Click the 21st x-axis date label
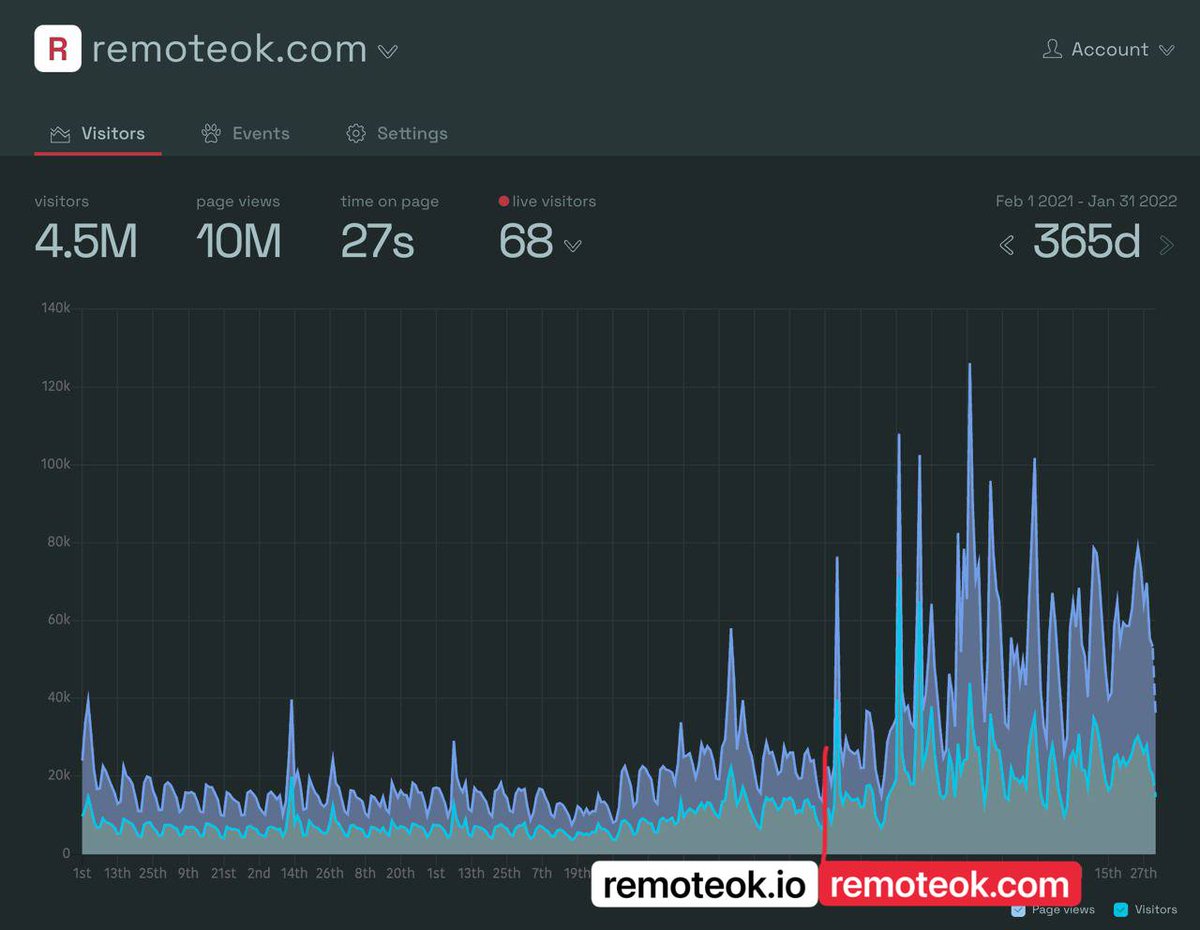 [223, 873]
